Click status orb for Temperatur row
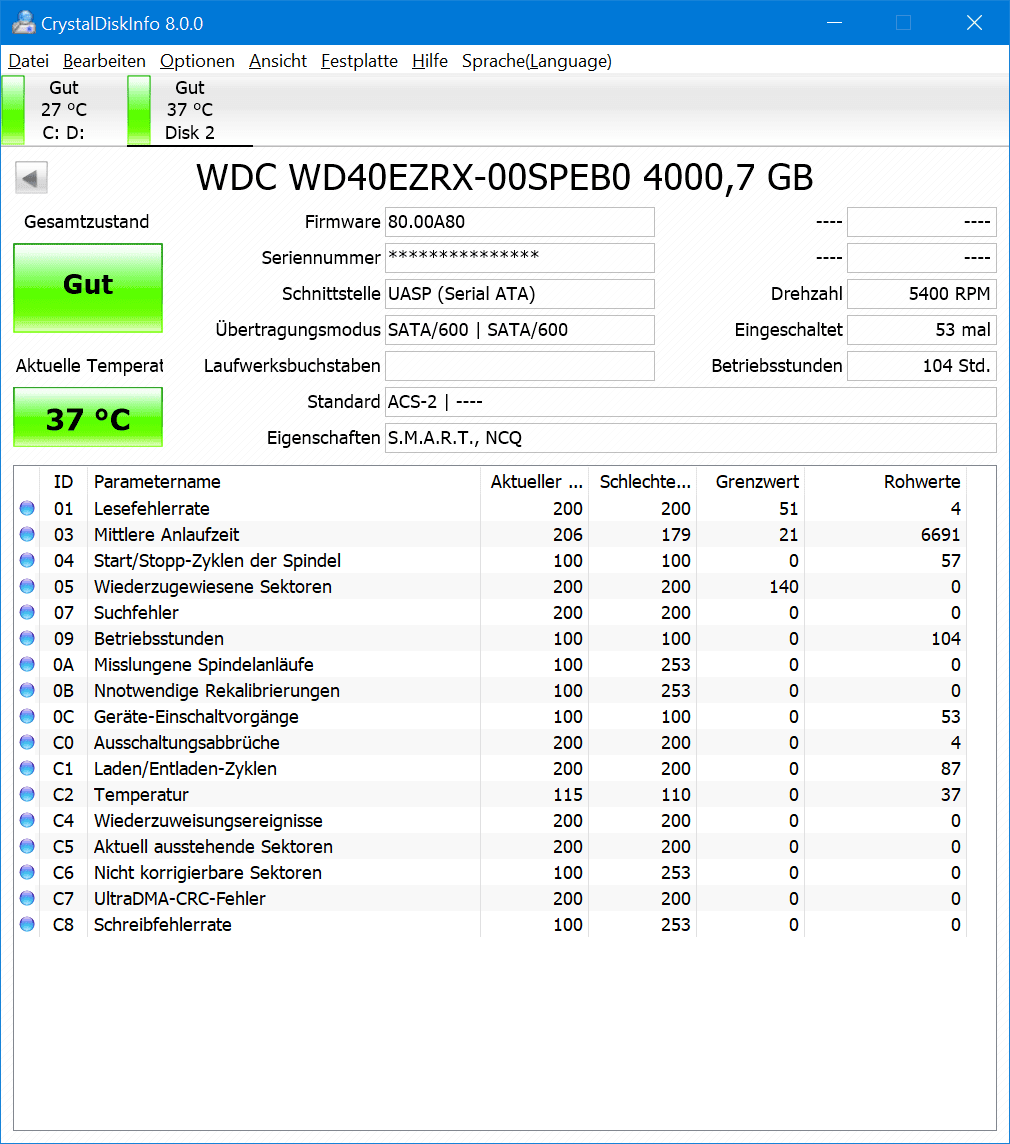The height and width of the screenshot is (1144, 1010). pos(27,794)
